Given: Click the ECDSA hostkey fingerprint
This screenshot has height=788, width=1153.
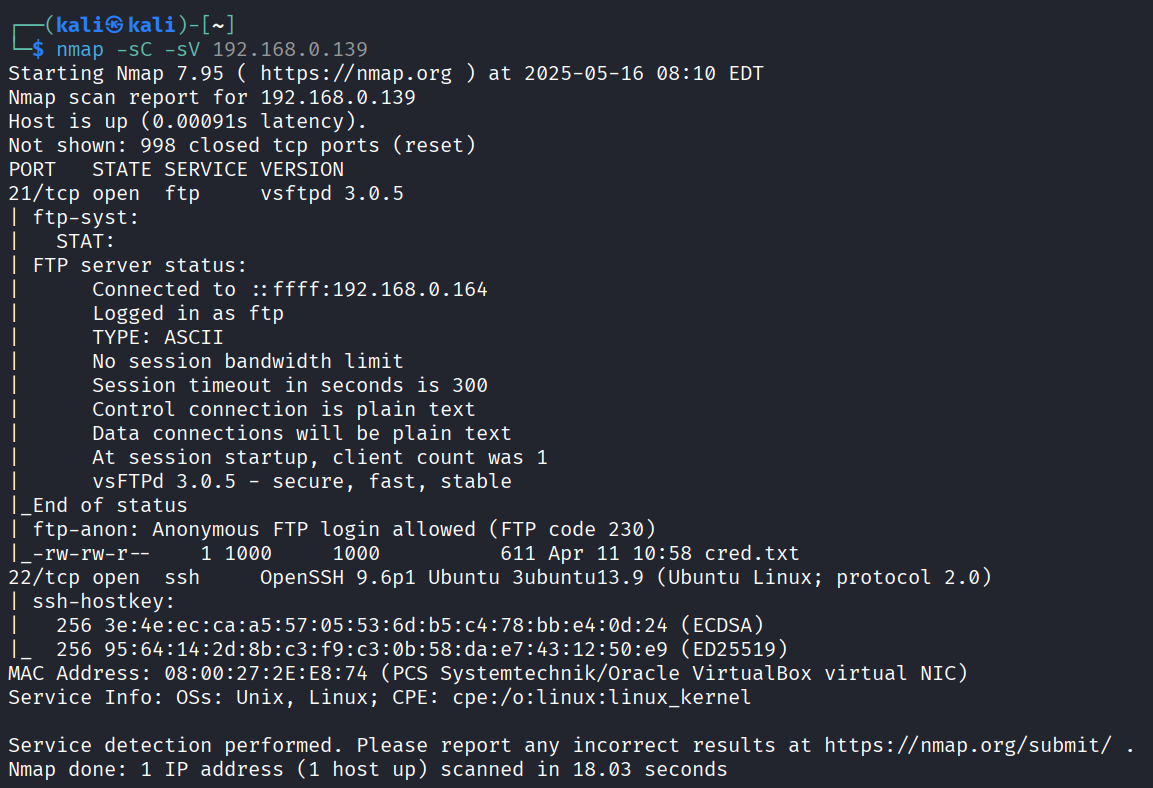Looking at the screenshot, I should coord(385,626).
